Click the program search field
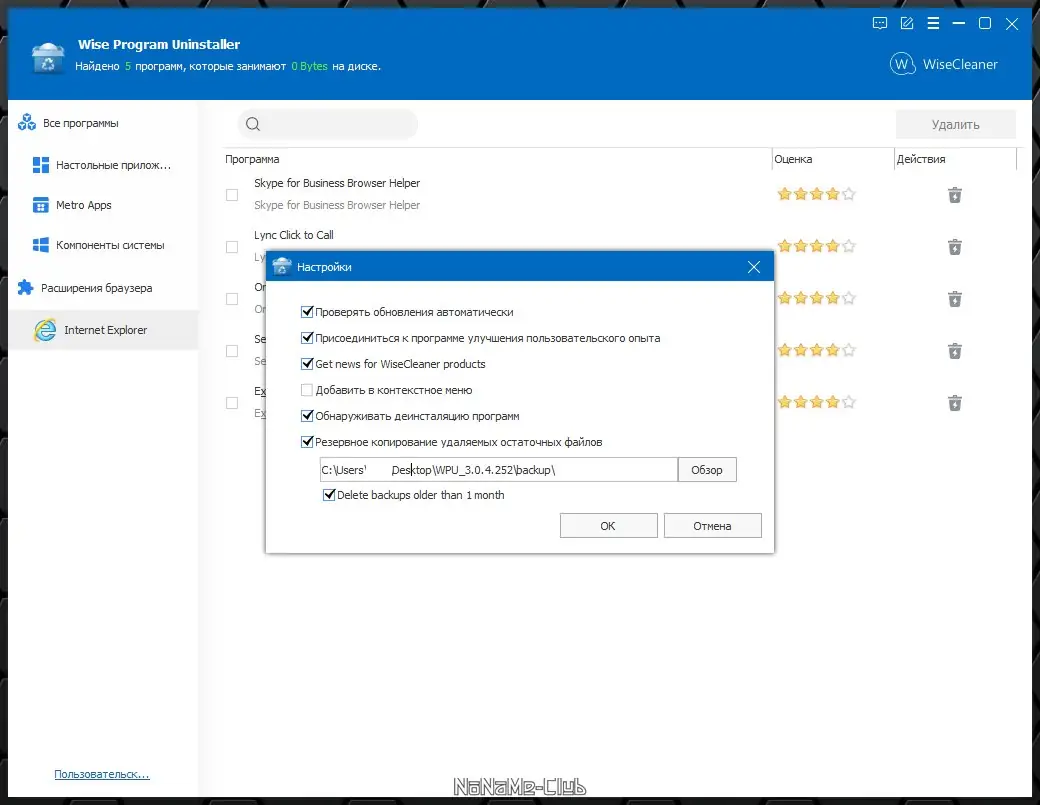1040x805 pixels. [x=328, y=124]
